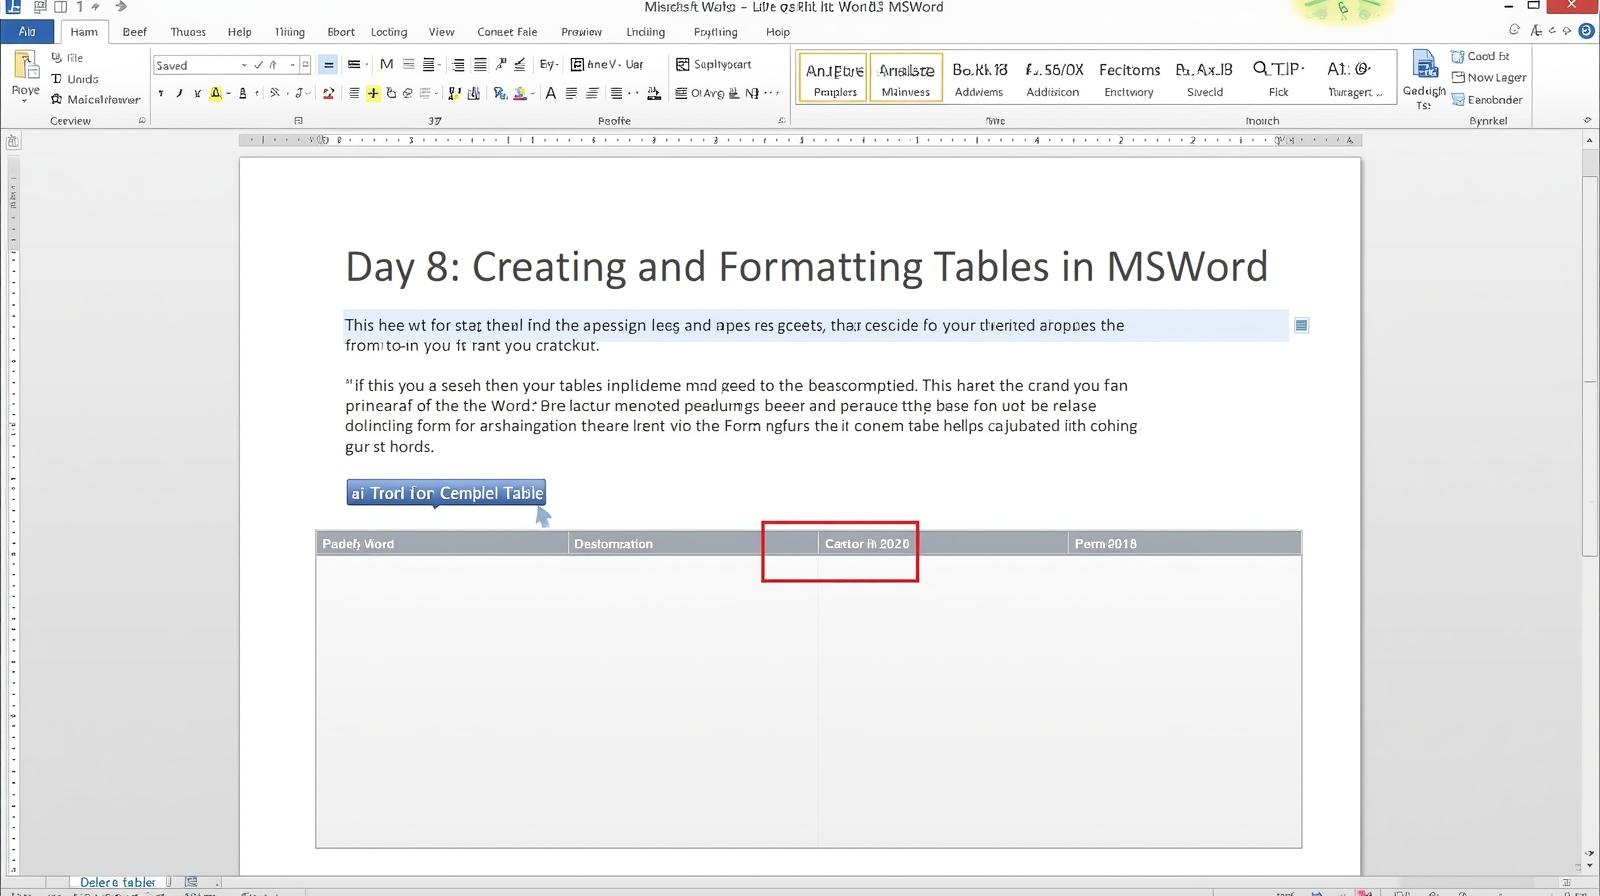Click the large font color A icon

click(550, 94)
